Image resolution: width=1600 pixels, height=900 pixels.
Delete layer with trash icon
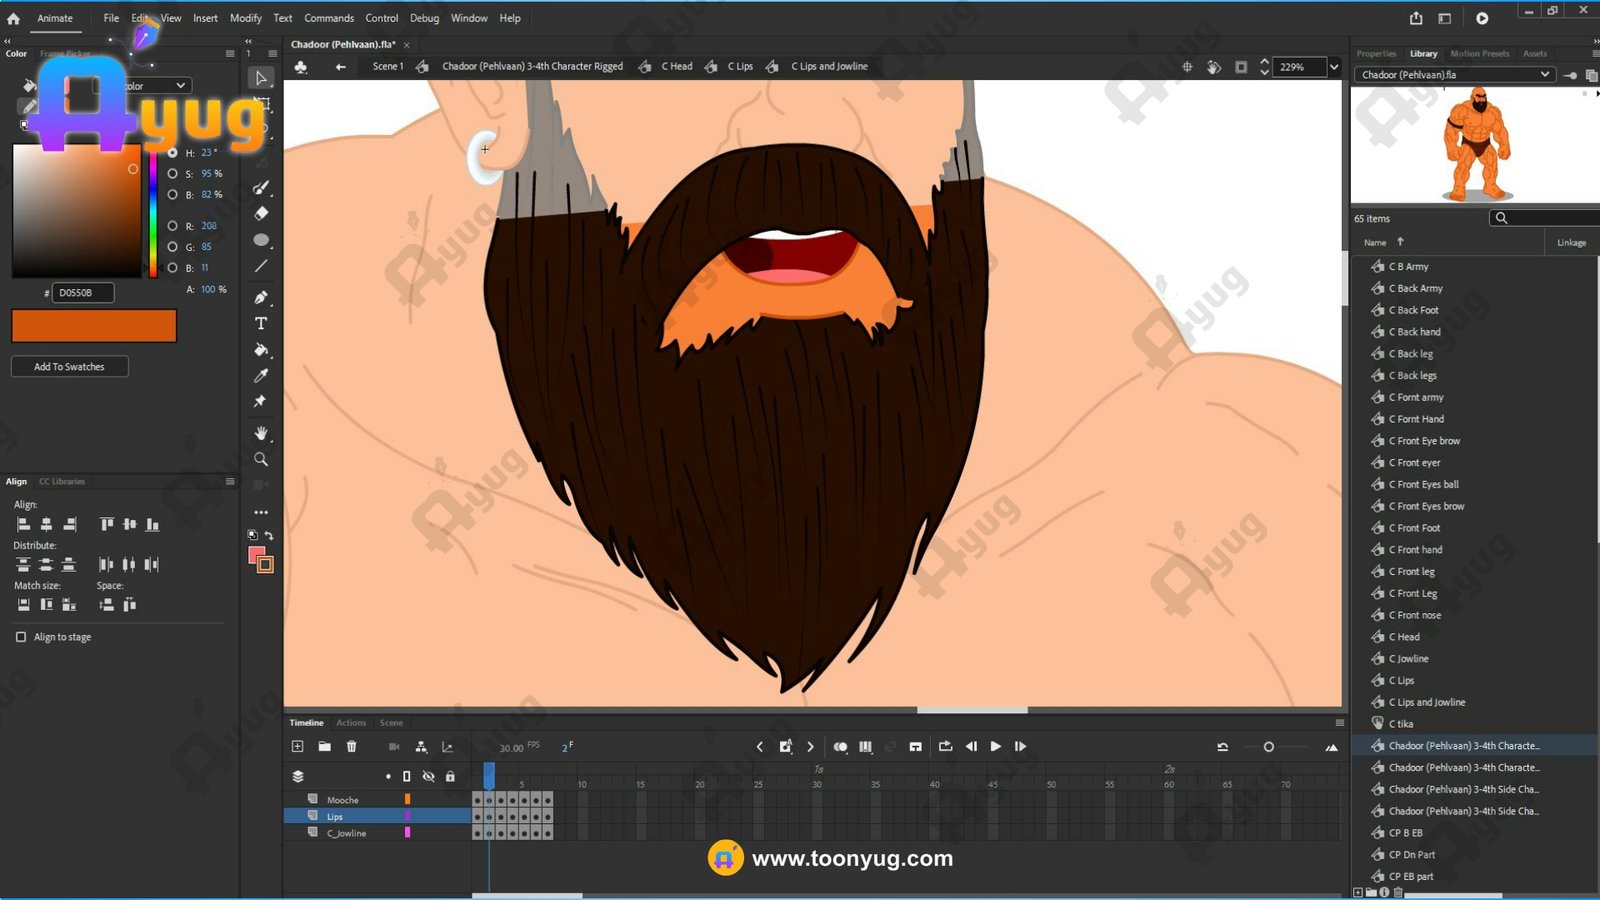pos(351,747)
